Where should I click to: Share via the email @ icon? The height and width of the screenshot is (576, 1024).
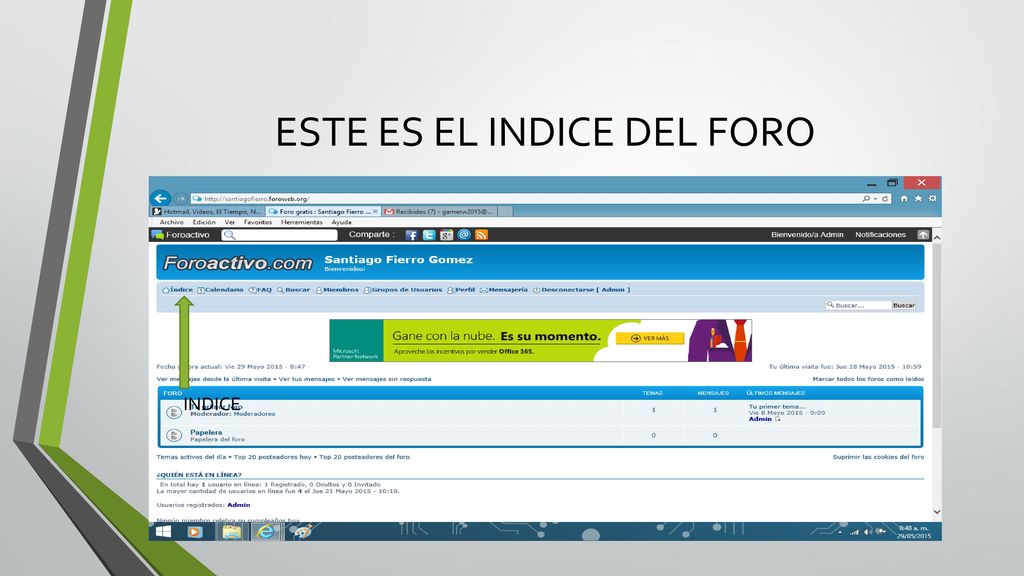pyautogui.click(x=464, y=235)
